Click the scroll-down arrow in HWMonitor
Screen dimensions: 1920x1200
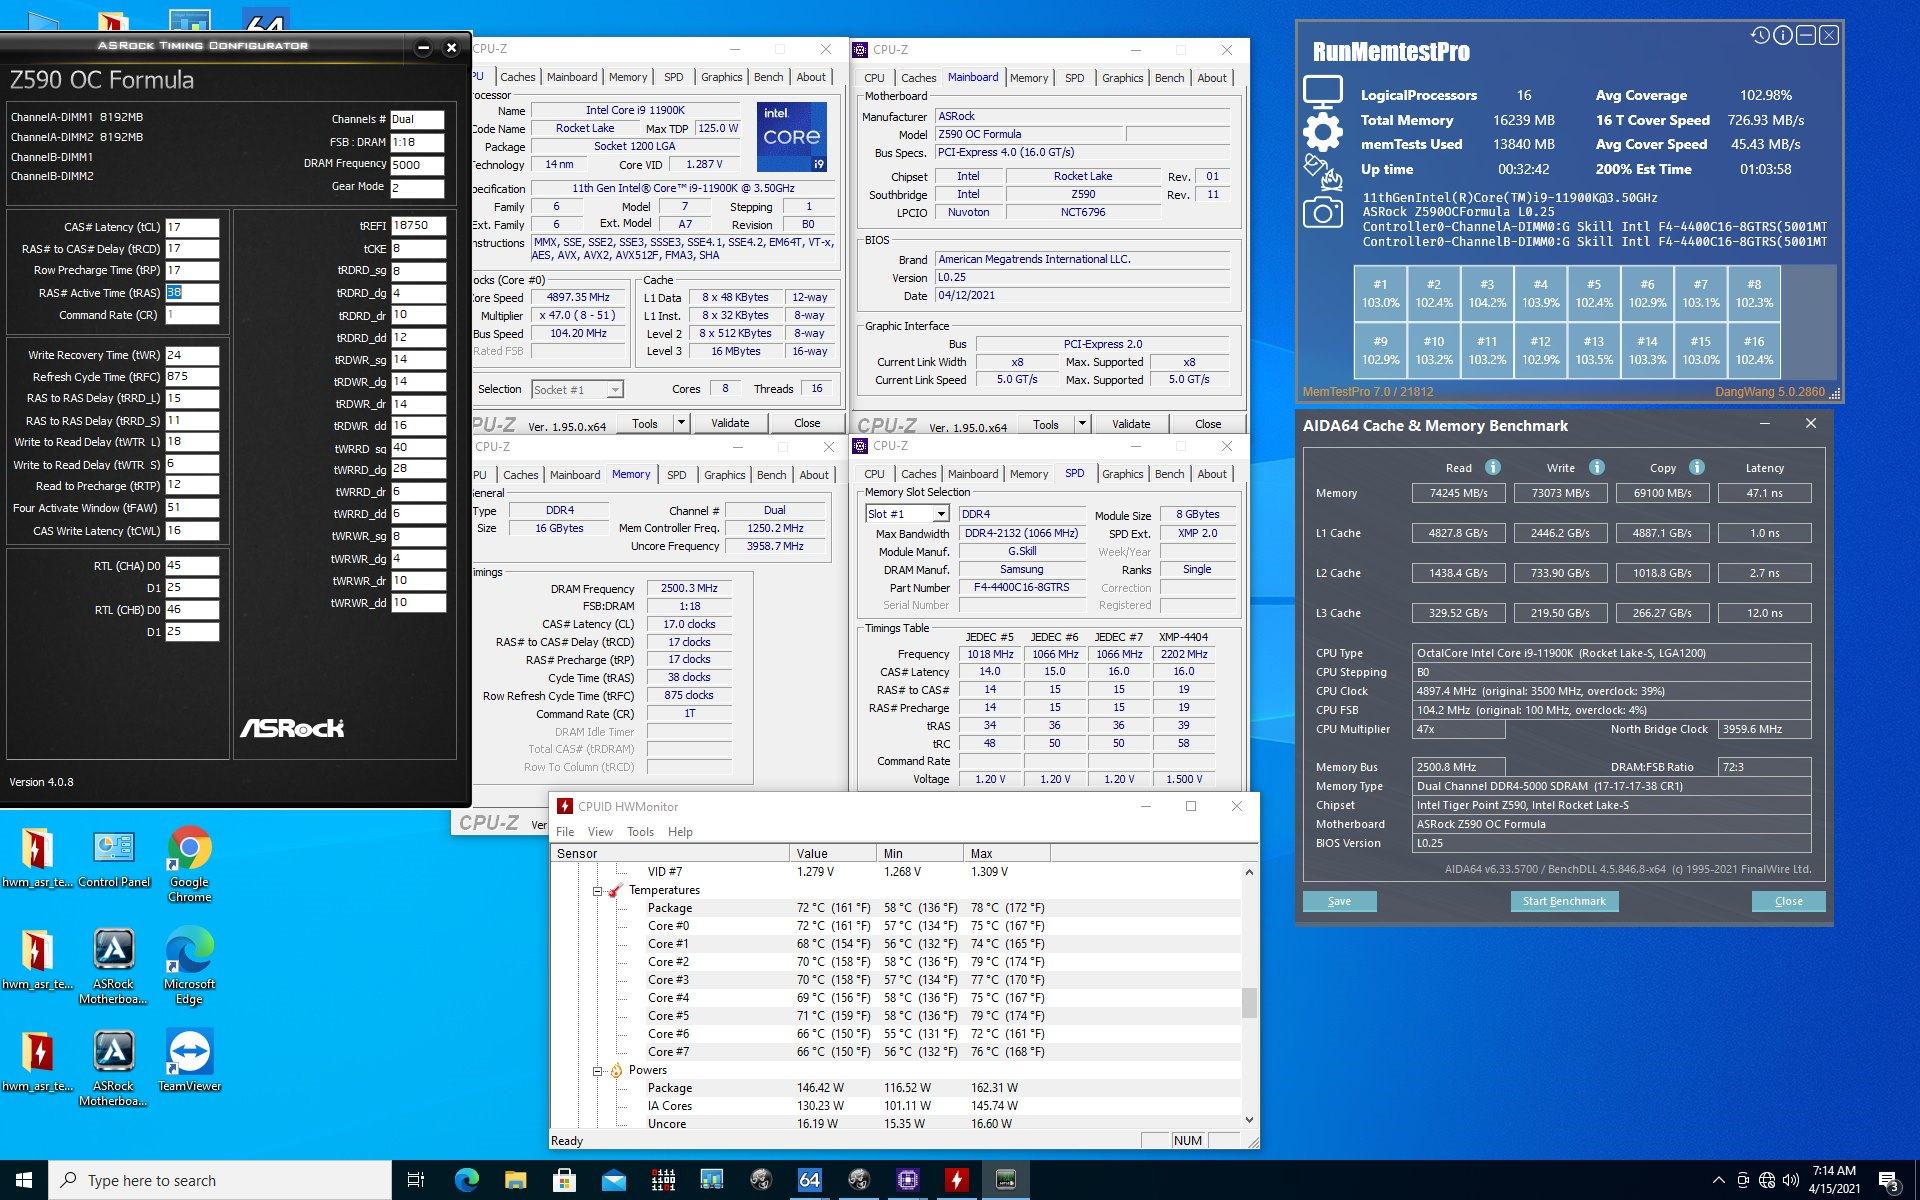1249,1120
